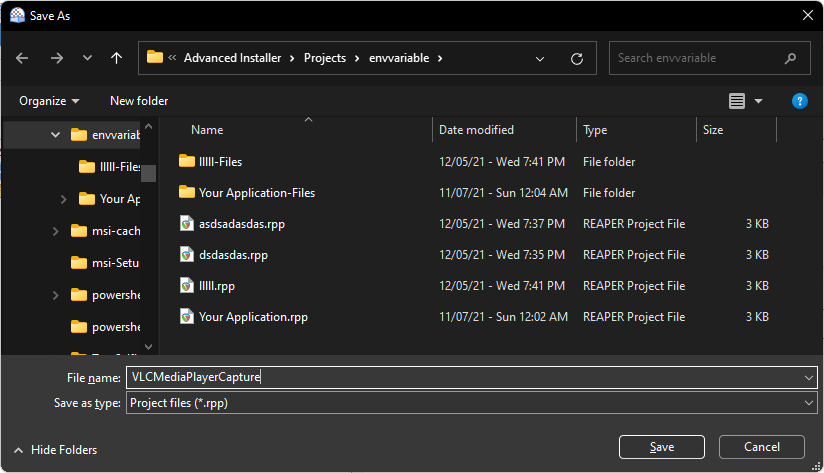Select Your Application.rpp file
Screen dimensions: 824x473
[253, 317]
